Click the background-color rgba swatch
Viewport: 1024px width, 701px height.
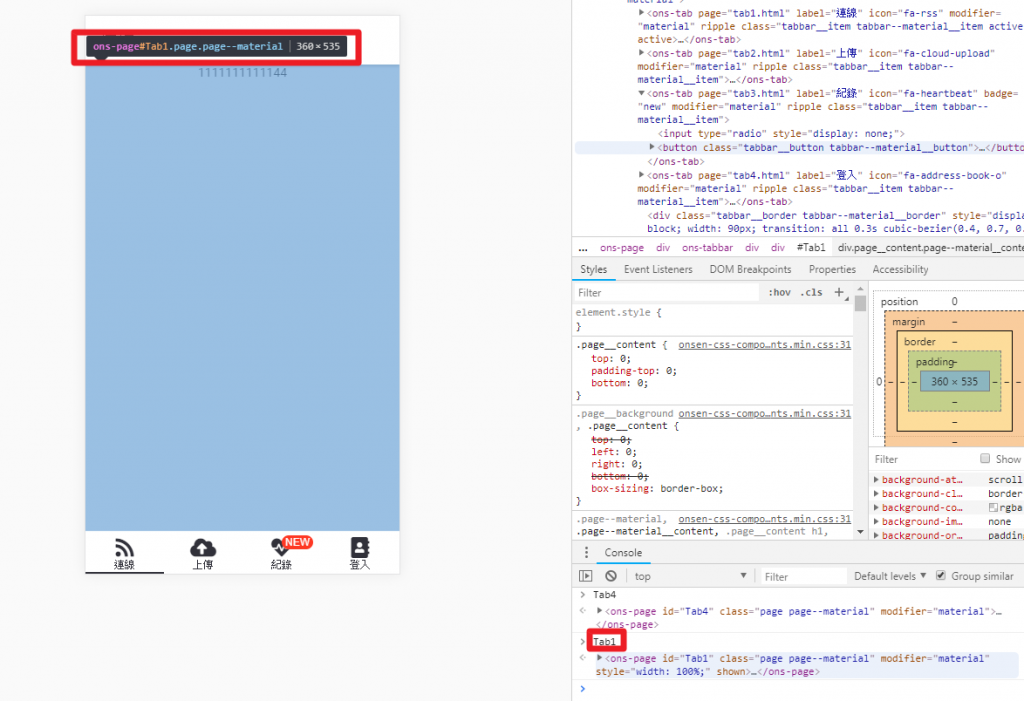pyautogui.click(x=993, y=508)
